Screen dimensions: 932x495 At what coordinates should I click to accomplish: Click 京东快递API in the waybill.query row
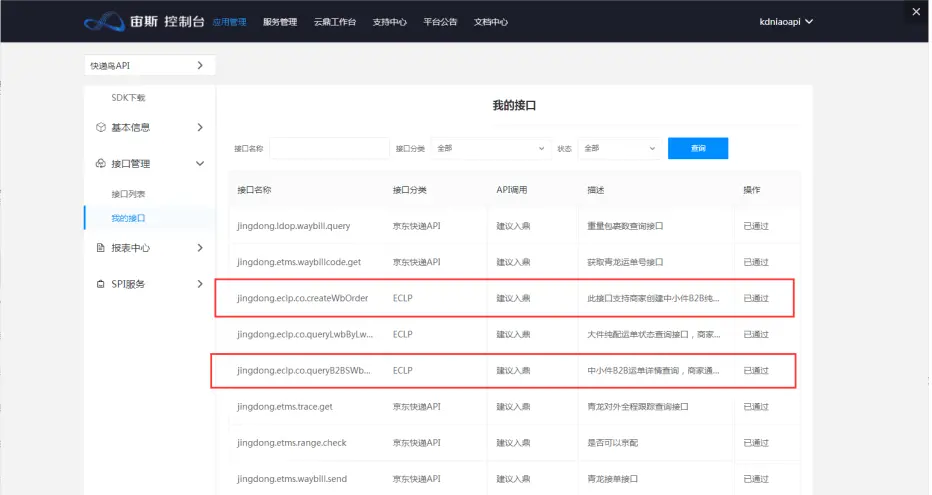(417, 226)
